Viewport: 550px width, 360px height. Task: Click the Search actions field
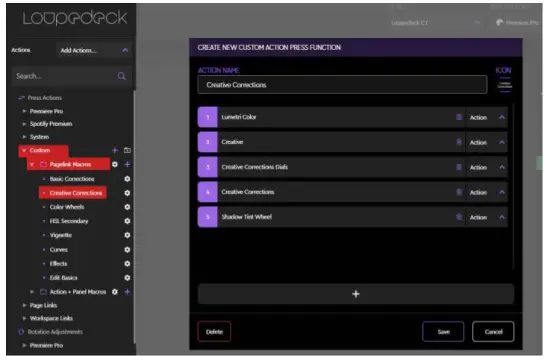pyautogui.click(x=72, y=76)
